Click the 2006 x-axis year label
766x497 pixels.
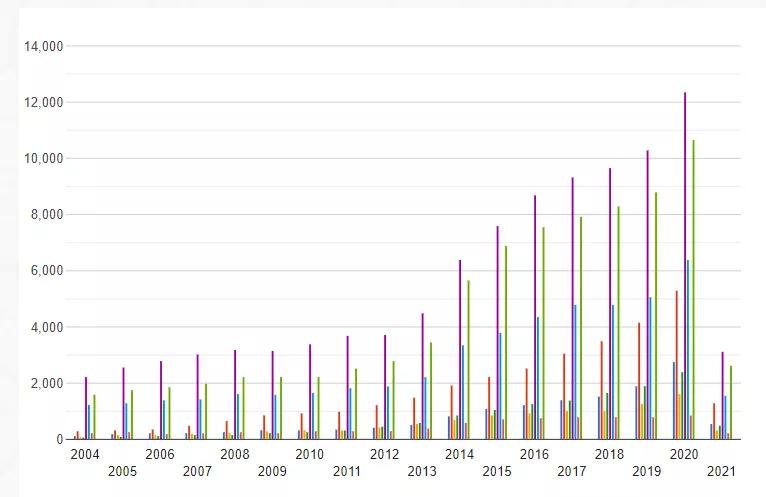(160, 454)
